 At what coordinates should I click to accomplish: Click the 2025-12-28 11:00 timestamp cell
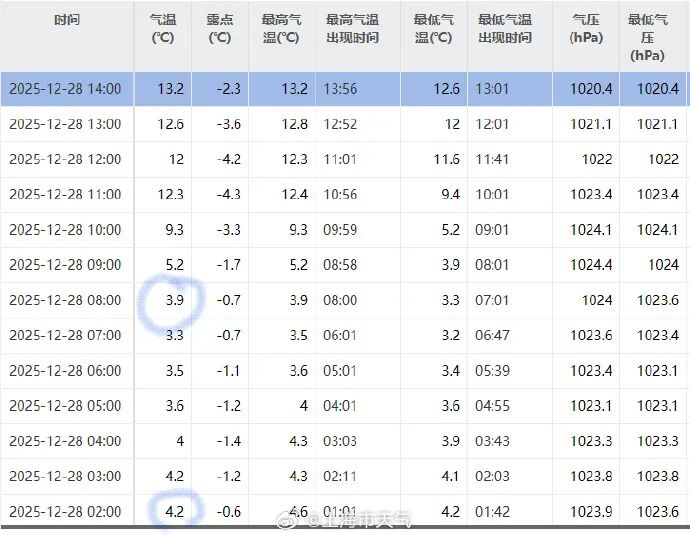click(65, 194)
